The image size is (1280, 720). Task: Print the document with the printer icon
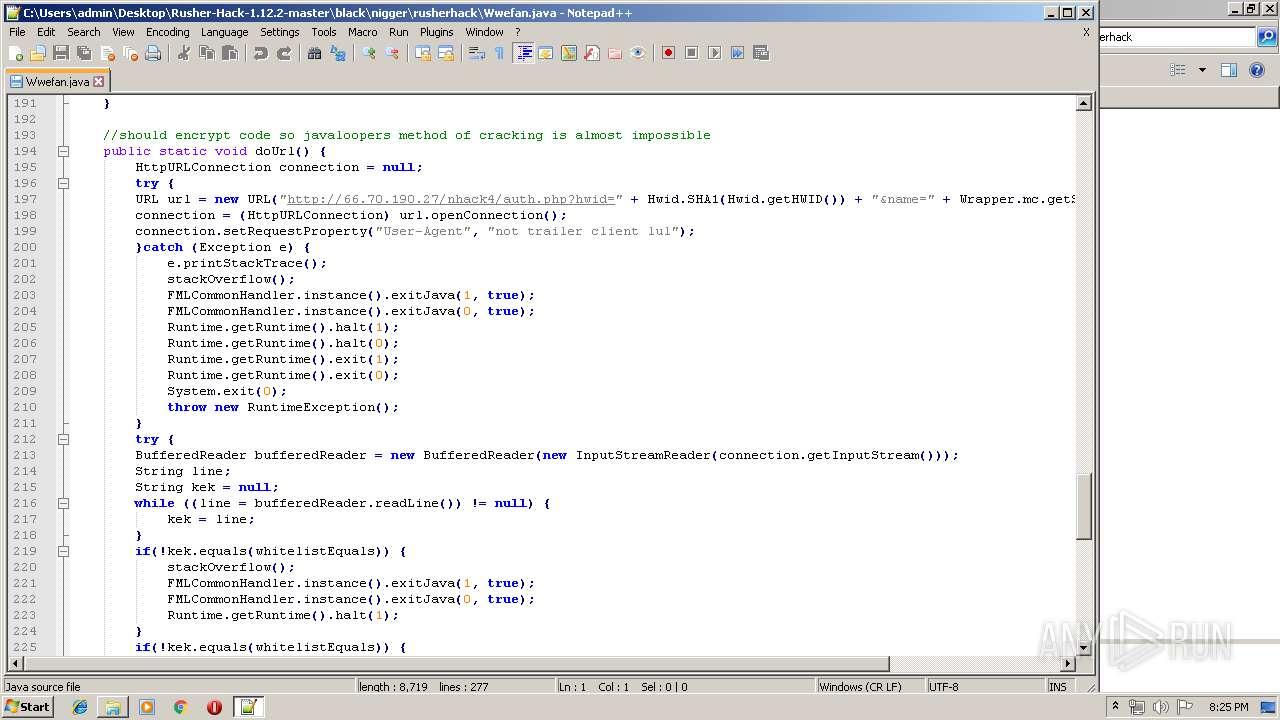click(153, 53)
